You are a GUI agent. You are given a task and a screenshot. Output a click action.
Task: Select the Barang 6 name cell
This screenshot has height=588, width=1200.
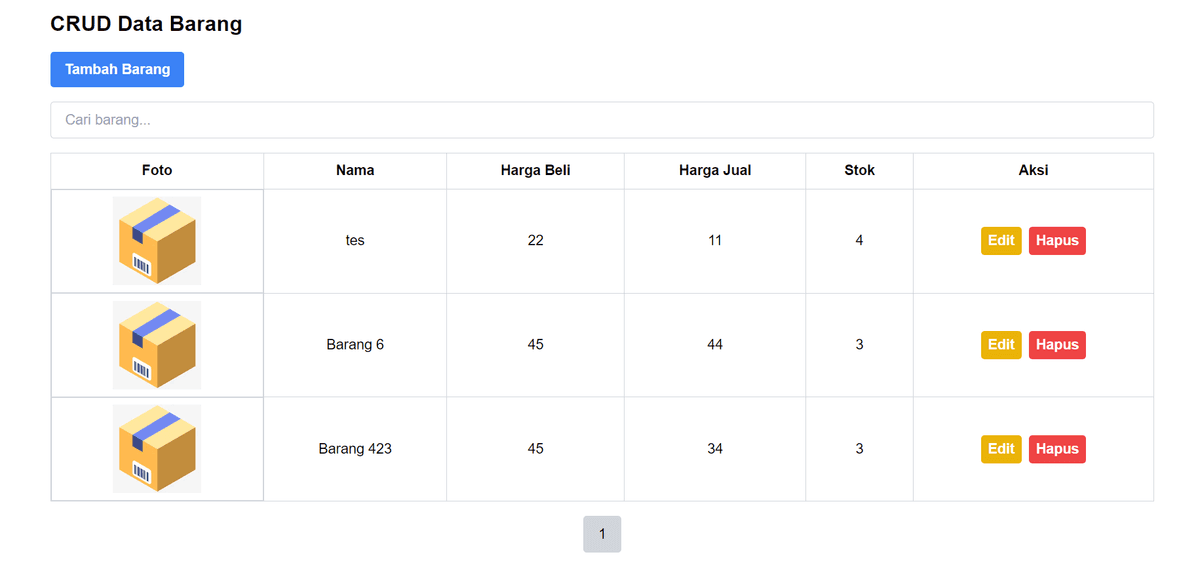(x=355, y=345)
